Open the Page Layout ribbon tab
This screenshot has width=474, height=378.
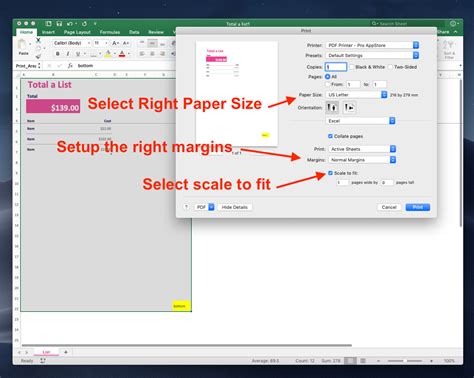tap(77, 32)
